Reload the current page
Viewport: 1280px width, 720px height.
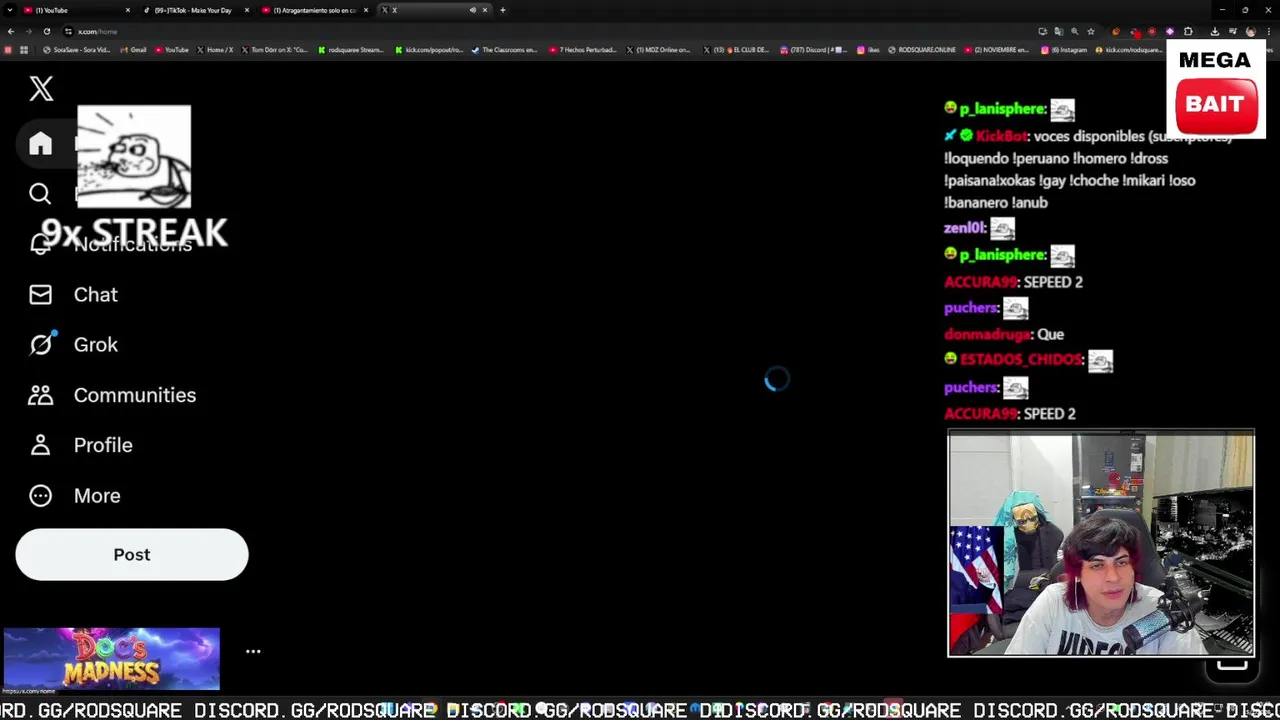coord(47,31)
